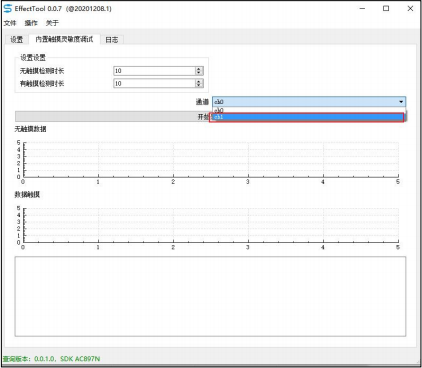Open the 文件 menu
This screenshot has height=368, width=422.
pyautogui.click(x=10, y=23)
